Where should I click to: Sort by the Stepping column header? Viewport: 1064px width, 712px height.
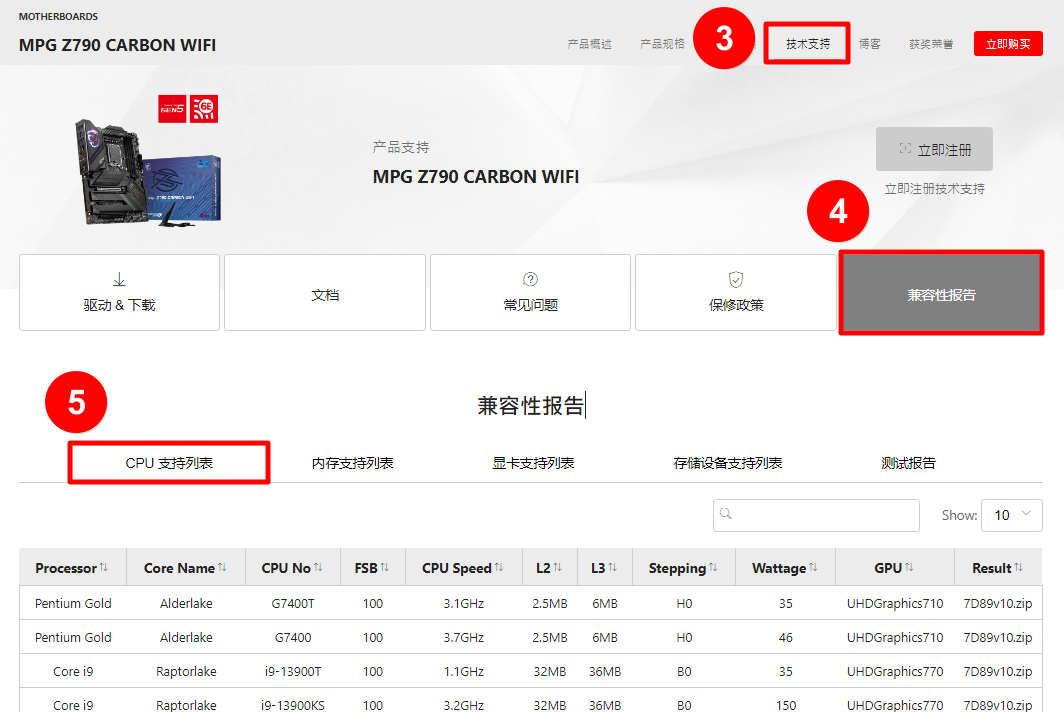677,568
